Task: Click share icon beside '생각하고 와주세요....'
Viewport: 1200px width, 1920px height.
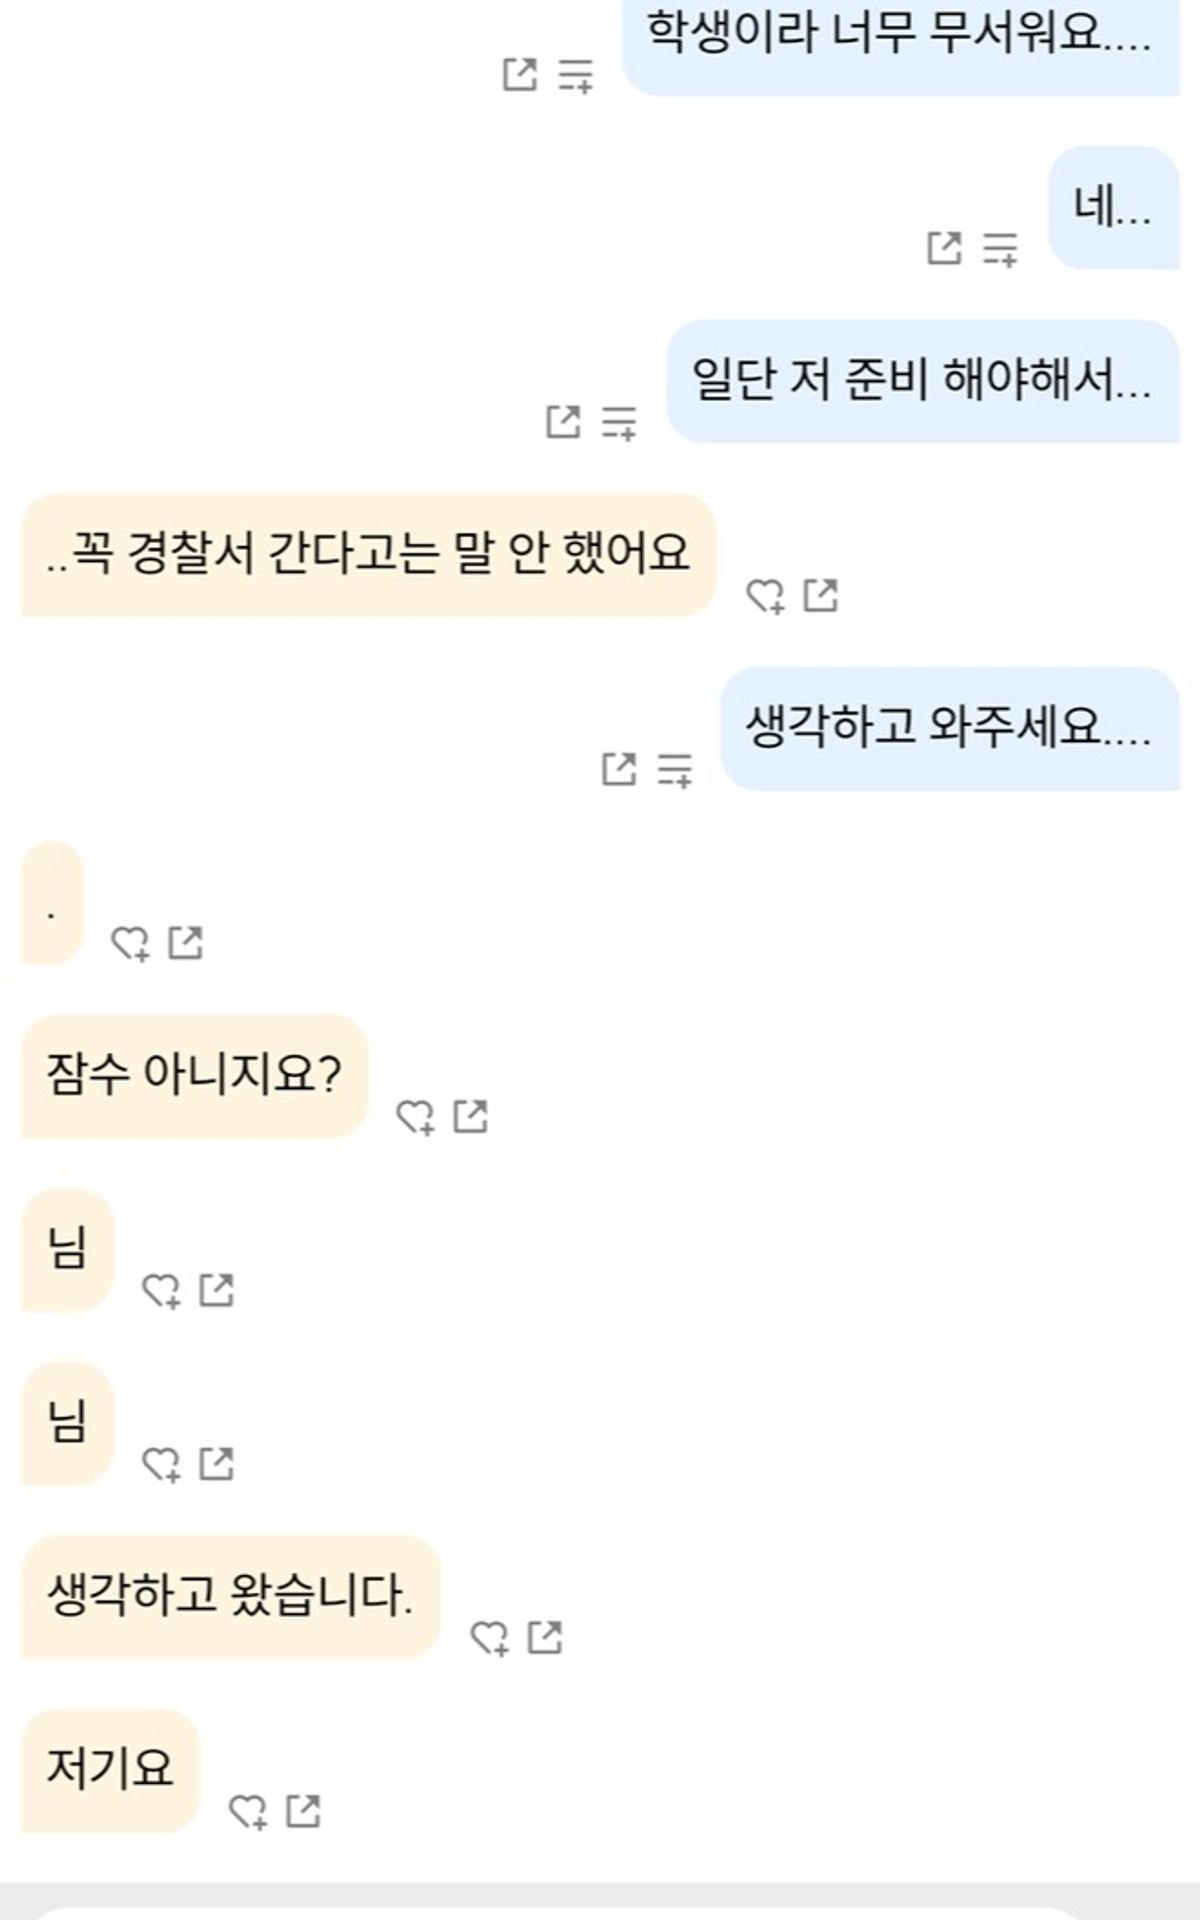Action: click(619, 769)
